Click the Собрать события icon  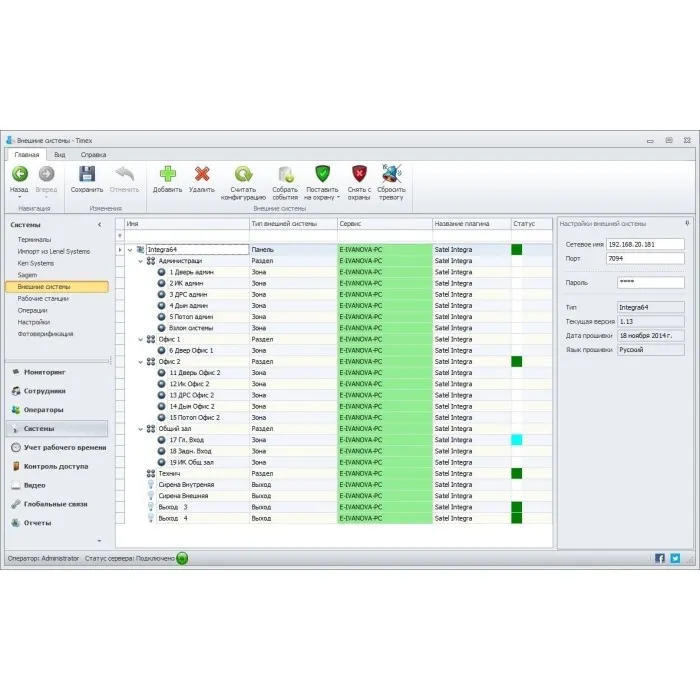[x=285, y=174]
